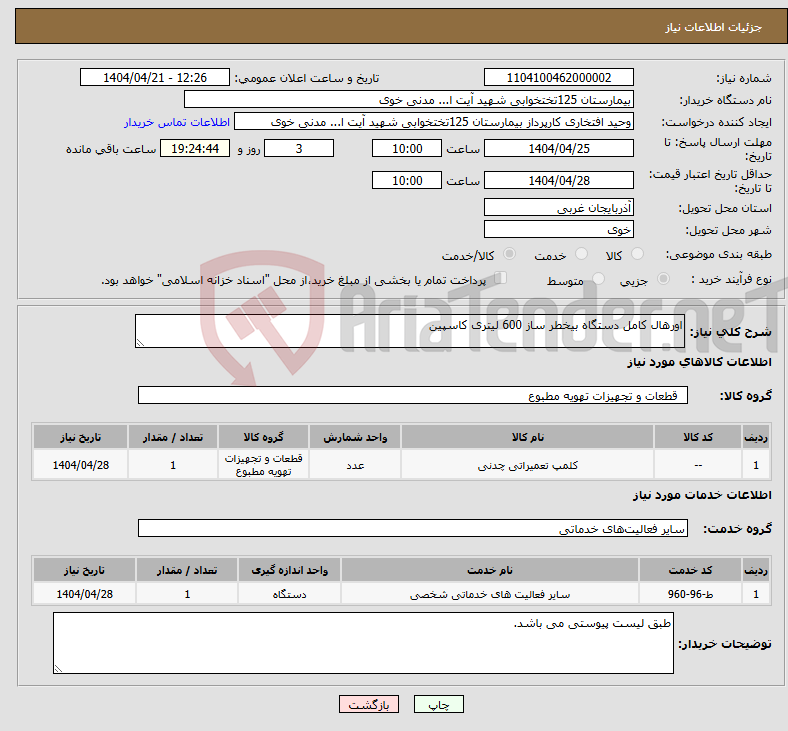The height and width of the screenshot is (731, 788).
Task: Click the response deadline time 10:00 field
Action: coord(407,148)
